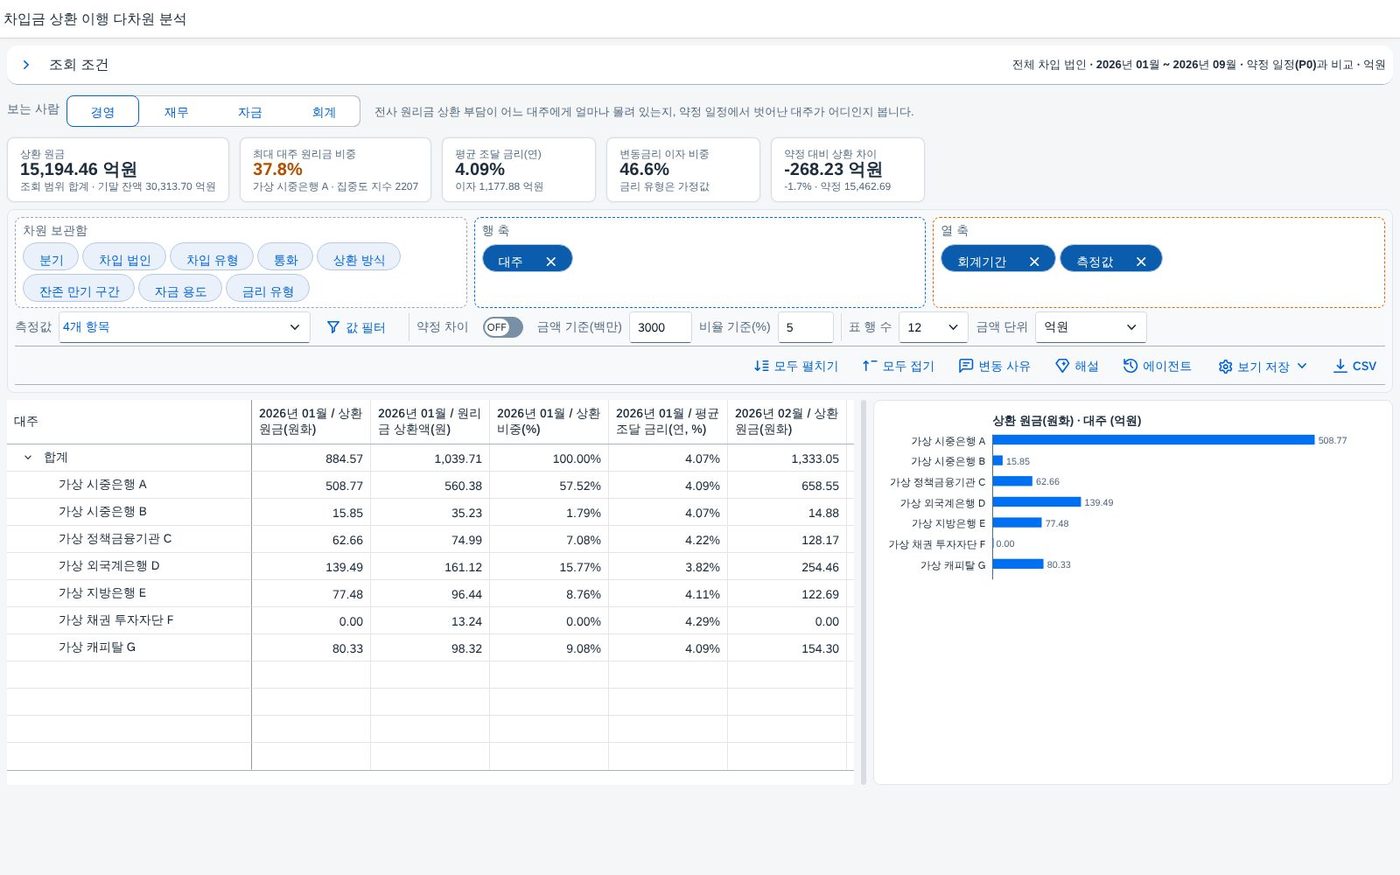This screenshot has width=1400, height=875.
Task: Focus the 금액 기준(백만) input field
Action: pyautogui.click(x=660, y=327)
